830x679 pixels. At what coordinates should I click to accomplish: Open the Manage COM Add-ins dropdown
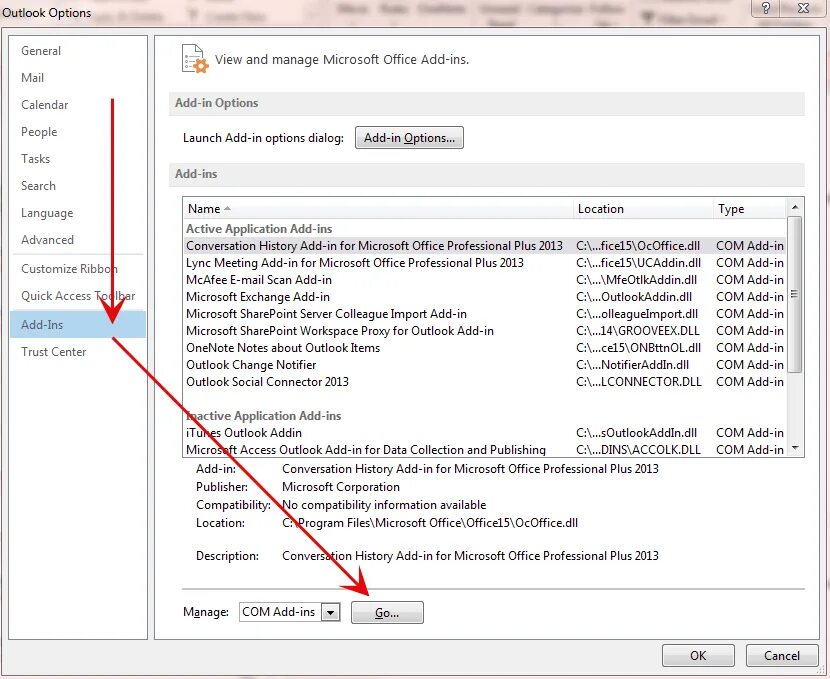coord(331,612)
